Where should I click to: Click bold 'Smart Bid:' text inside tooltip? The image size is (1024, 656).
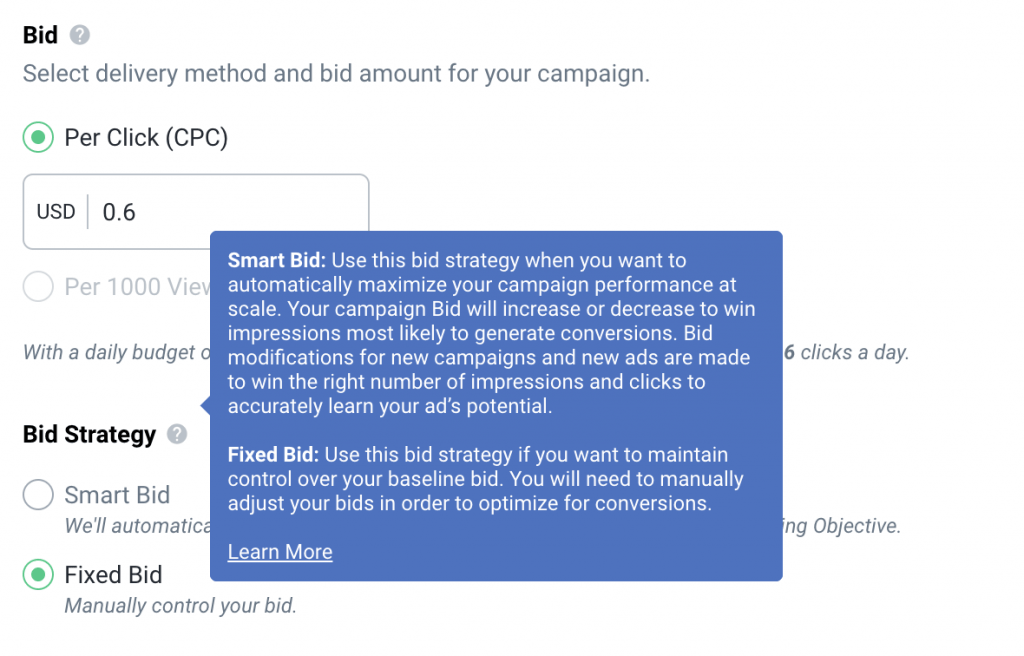tap(277, 261)
